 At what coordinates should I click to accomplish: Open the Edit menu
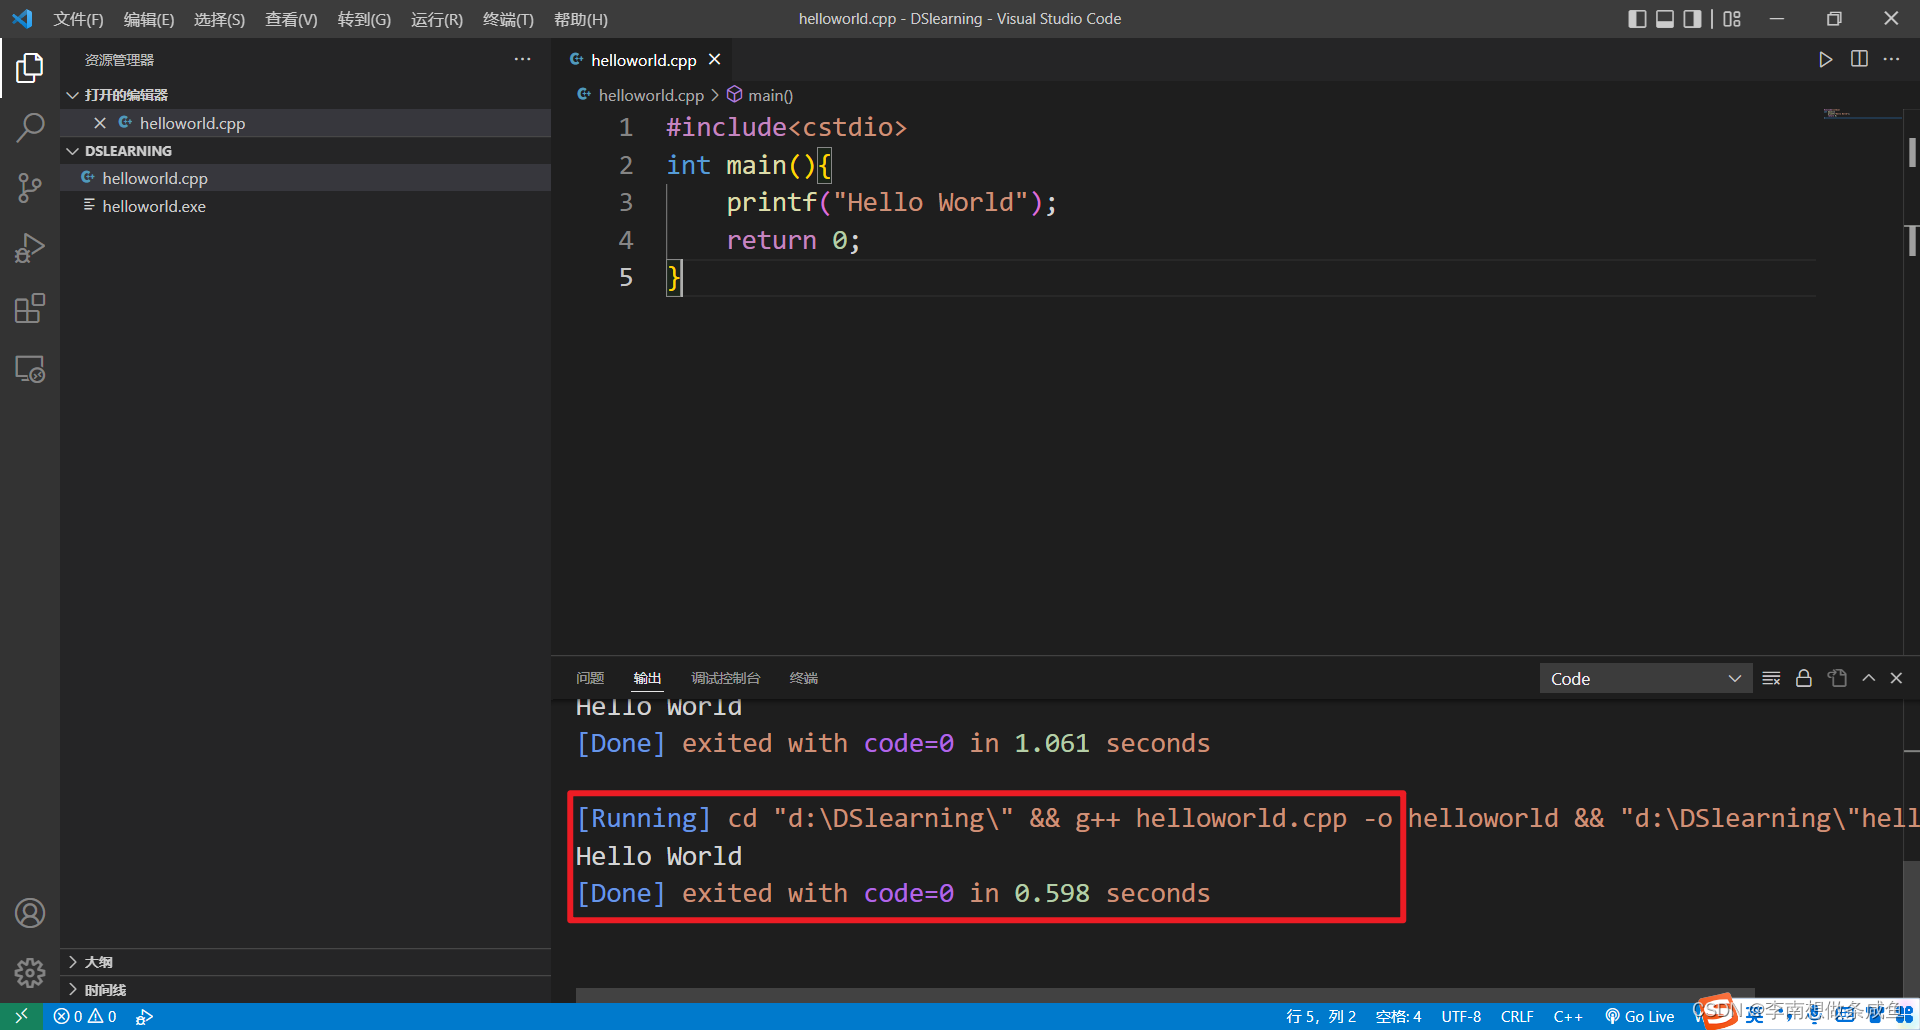pos(149,19)
